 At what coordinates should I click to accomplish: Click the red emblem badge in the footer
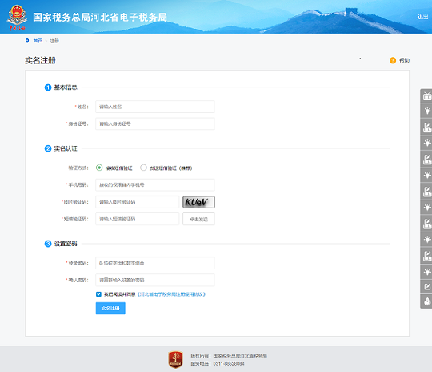pos(175,360)
